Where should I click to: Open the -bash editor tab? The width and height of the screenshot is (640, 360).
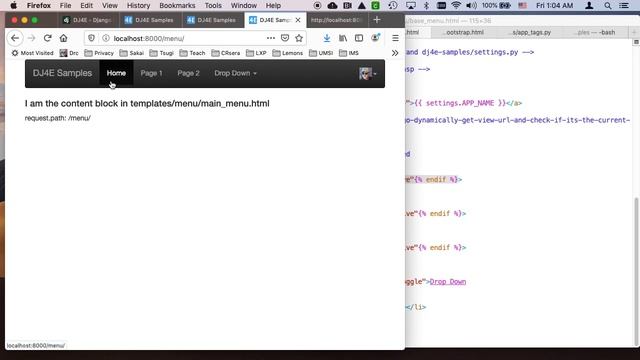[x=596, y=32]
